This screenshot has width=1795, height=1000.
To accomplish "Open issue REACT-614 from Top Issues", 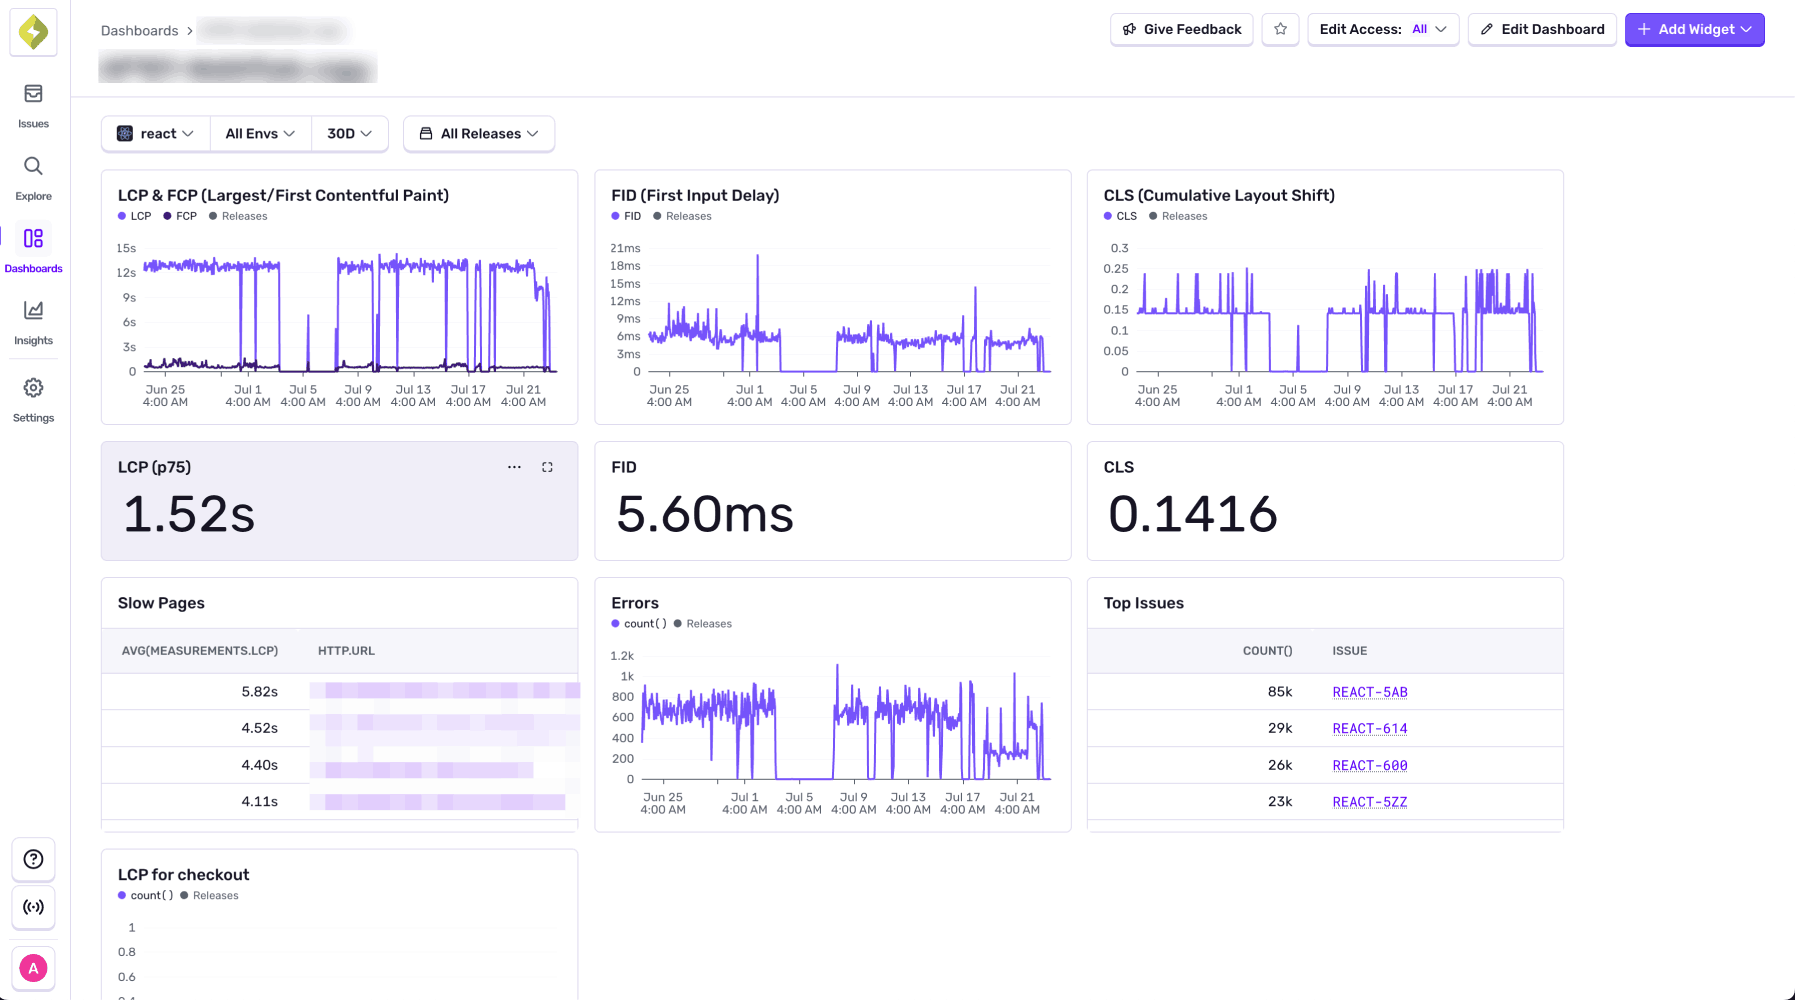I will point(1369,728).
